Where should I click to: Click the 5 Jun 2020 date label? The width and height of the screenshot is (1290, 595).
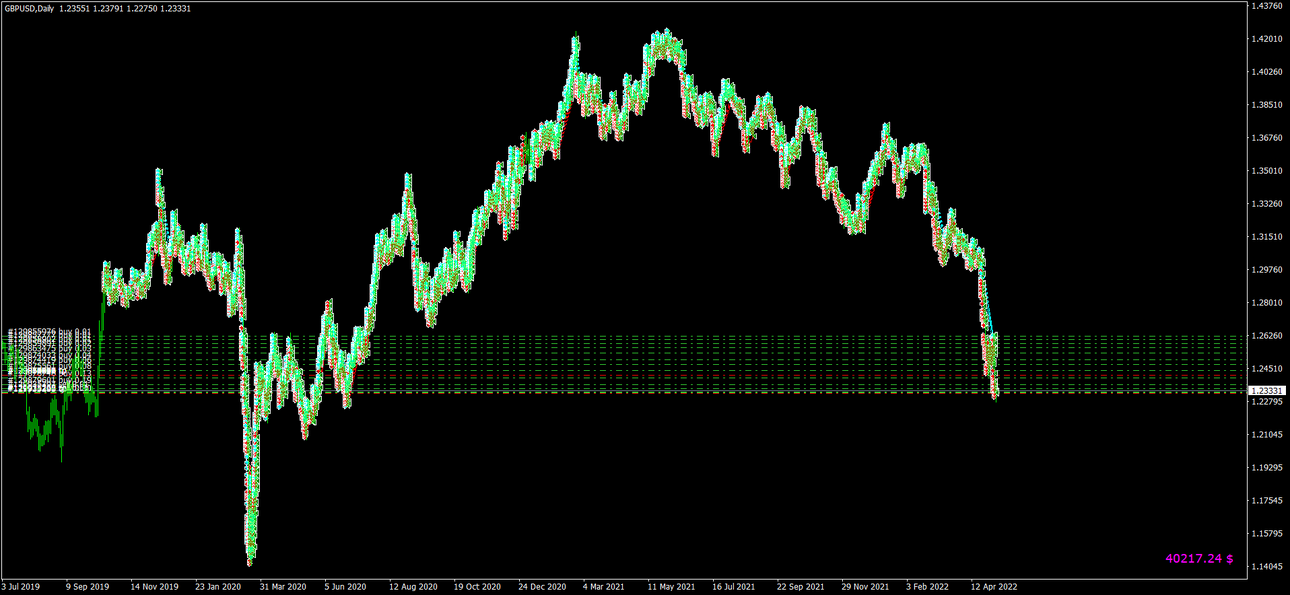347,587
